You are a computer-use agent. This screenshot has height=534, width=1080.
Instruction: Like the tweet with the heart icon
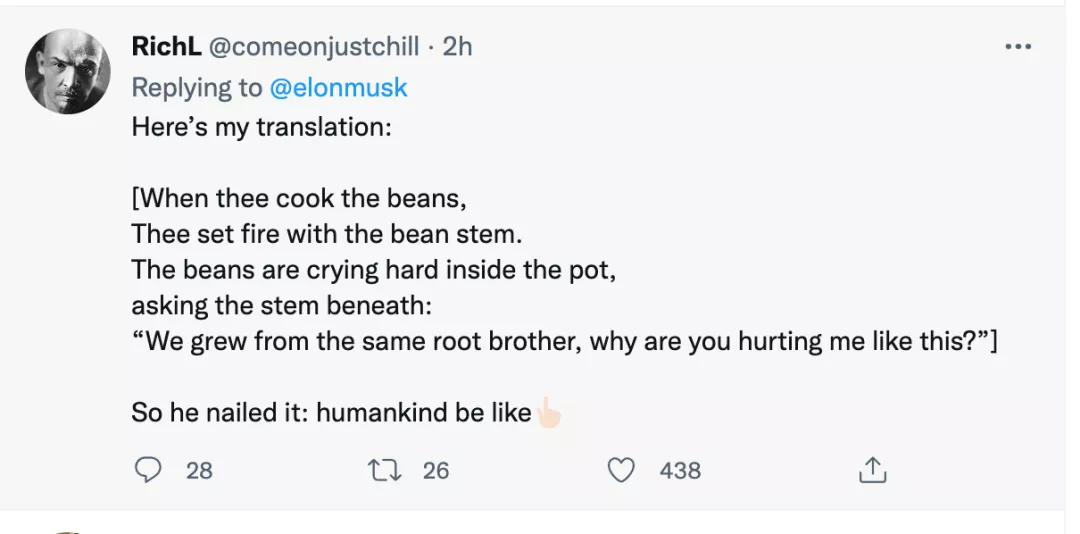pyautogui.click(x=622, y=470)
